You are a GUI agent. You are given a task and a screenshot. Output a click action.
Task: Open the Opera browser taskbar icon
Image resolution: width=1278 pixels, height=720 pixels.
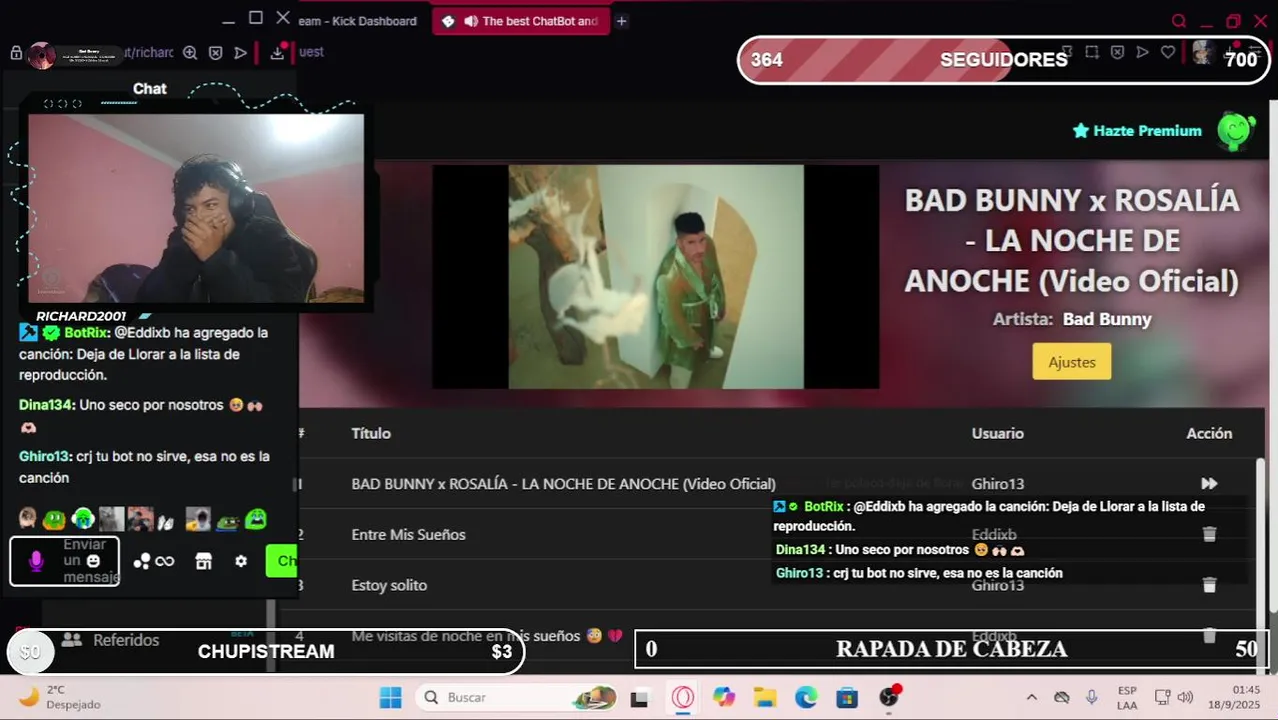tap(683, 697)
